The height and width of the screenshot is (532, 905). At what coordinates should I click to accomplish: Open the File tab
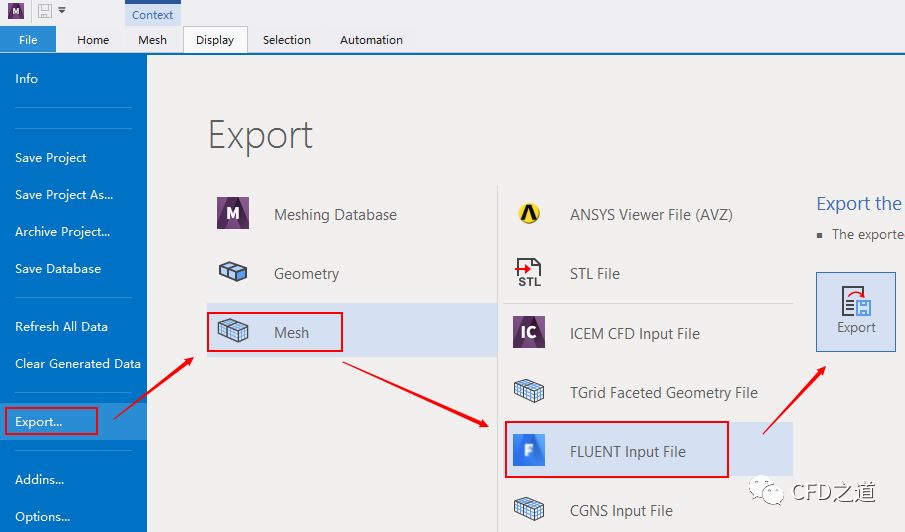(x=28, y=40)
